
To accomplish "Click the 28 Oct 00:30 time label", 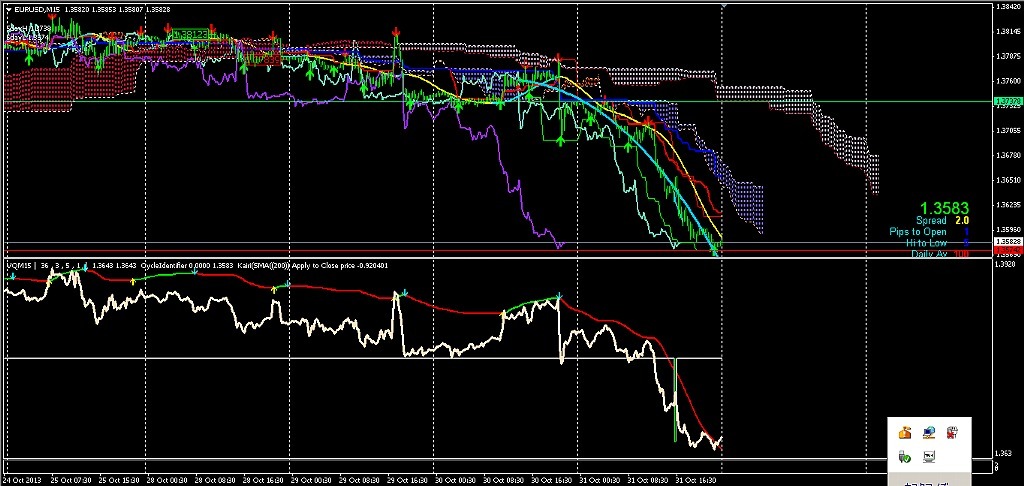I will pos(167,480).
